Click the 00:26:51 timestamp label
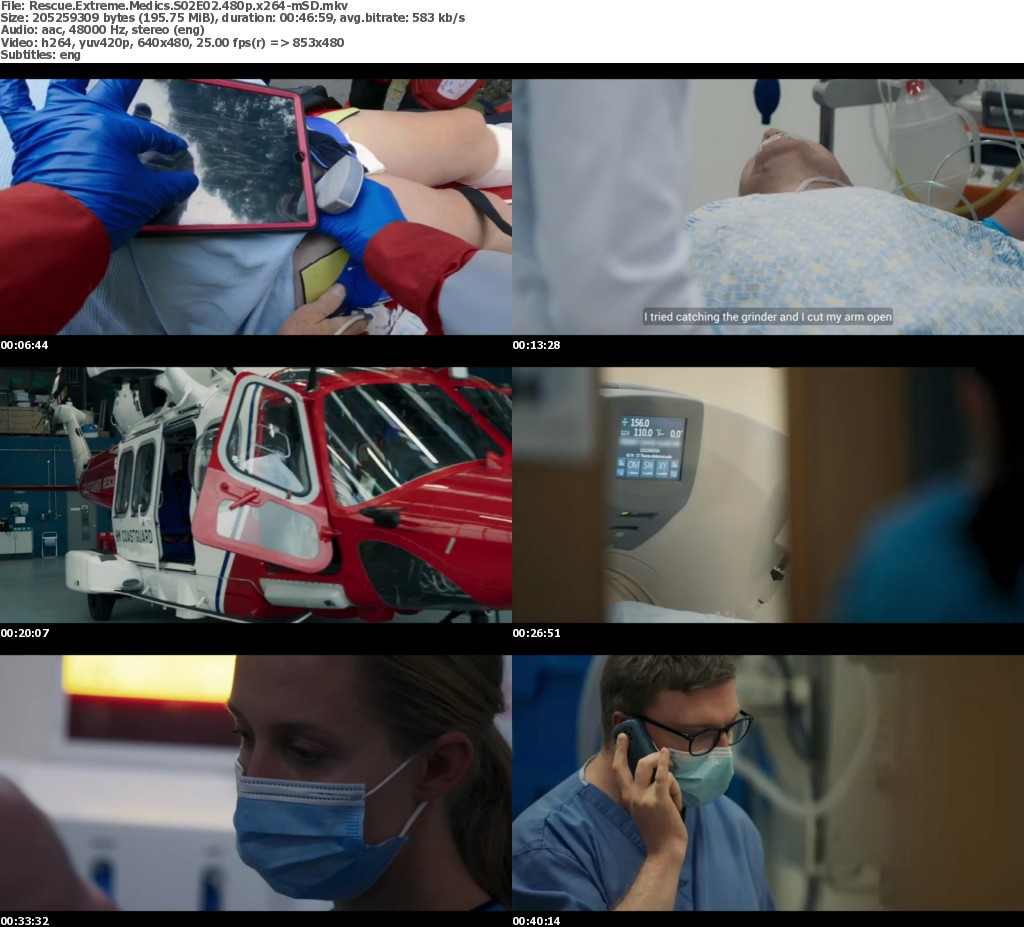 coord(537,633)
